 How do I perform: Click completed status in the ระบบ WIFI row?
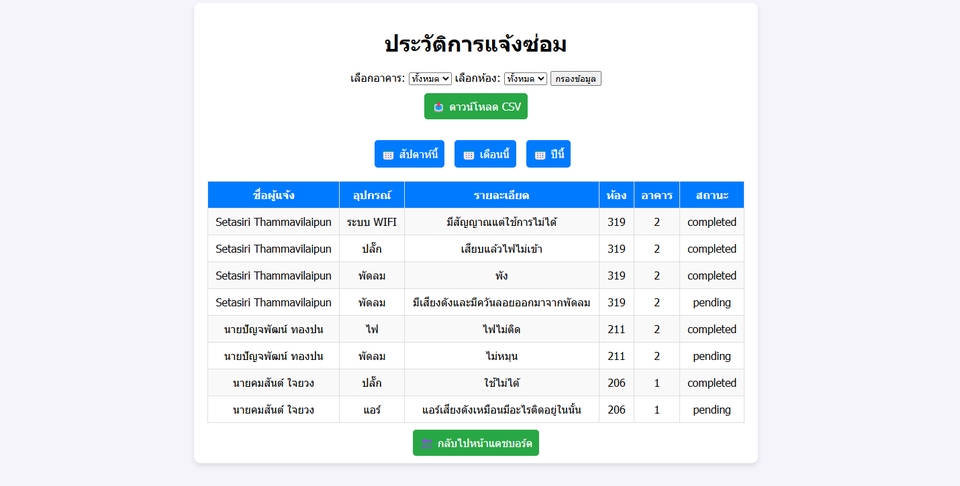(x=712, y=222)
